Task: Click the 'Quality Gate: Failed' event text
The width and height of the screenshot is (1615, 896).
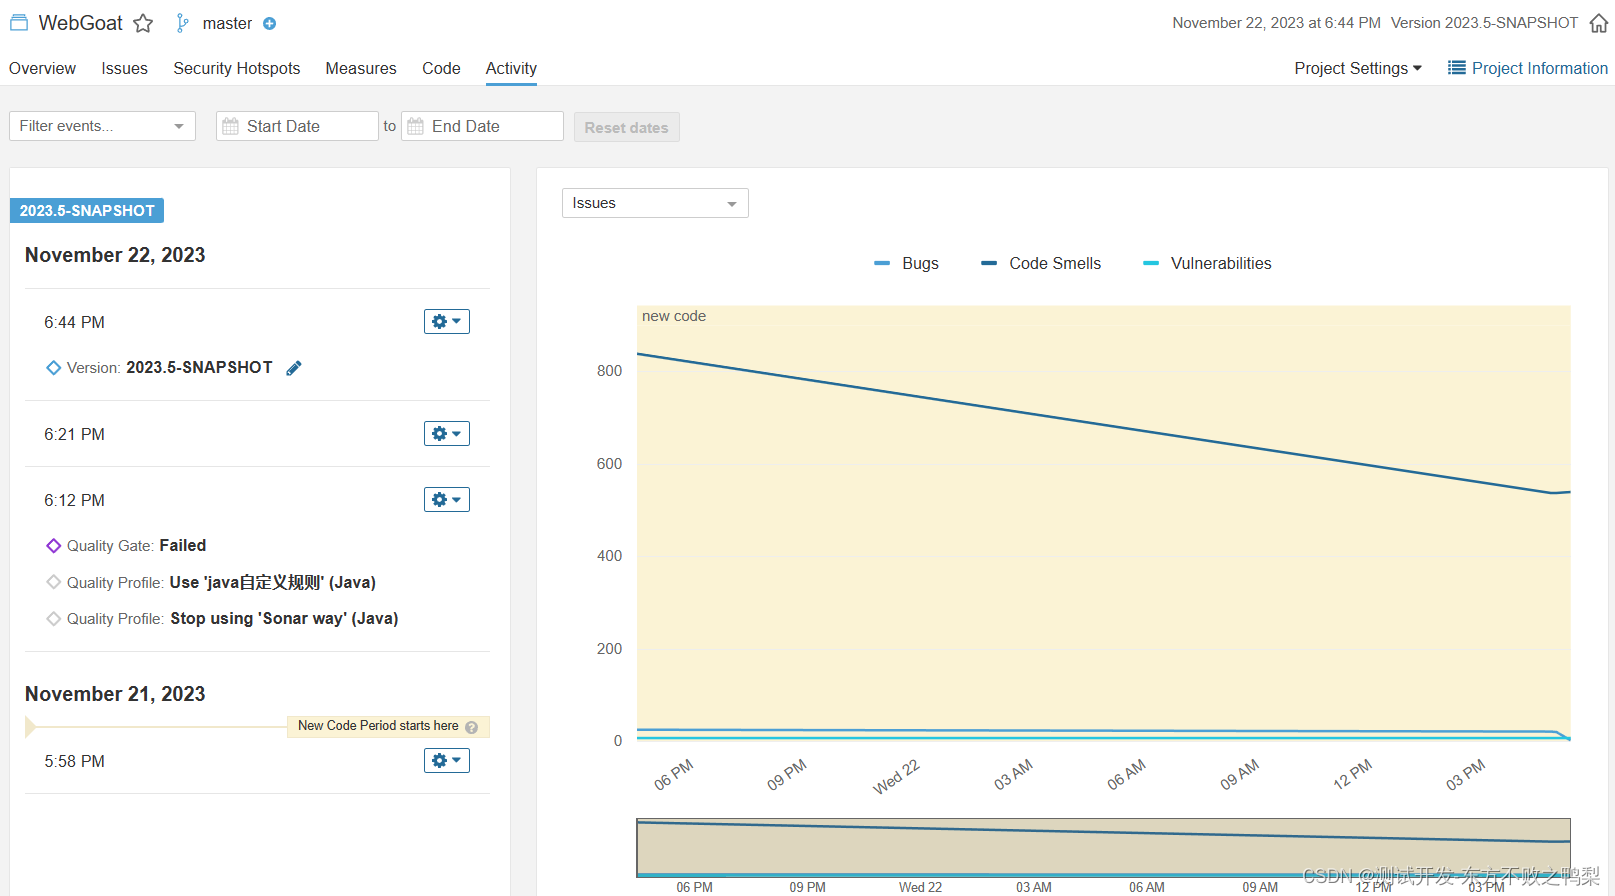Action: (x=136, y=545)
